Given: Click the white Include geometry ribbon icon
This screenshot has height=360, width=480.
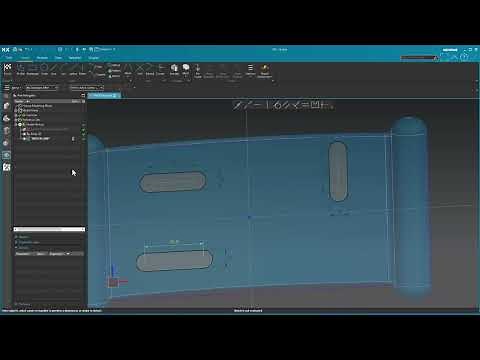Looking at the screenshot, I should pyautogui.click(x=174, y=69).
